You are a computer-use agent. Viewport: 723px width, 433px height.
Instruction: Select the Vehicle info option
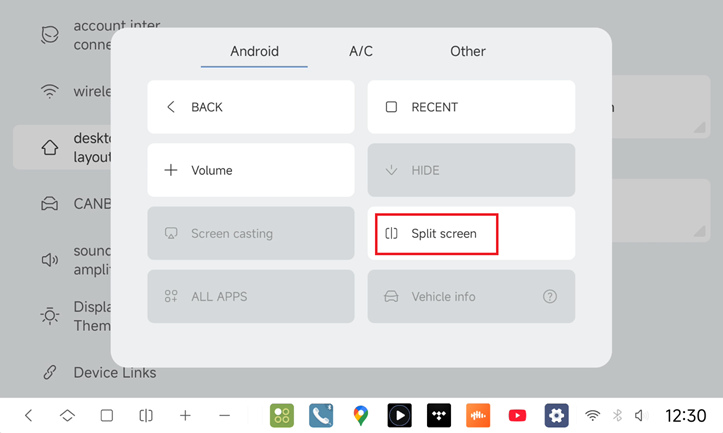pyautogui.click(x=471, y=297)
